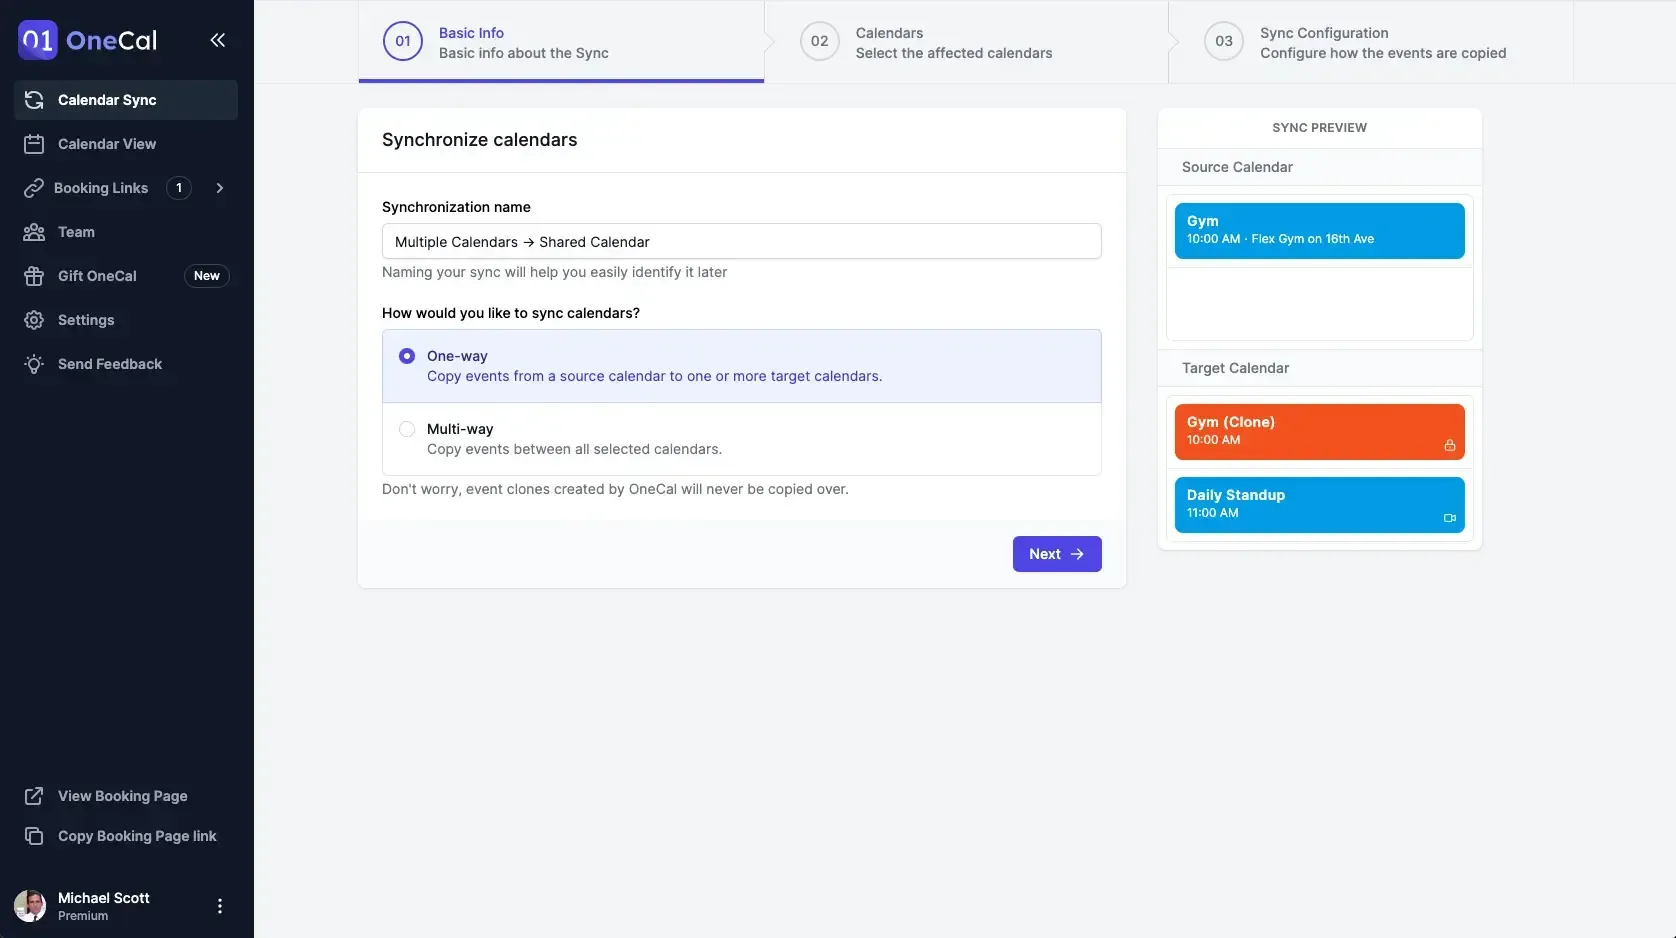Image resolution: width=1676 pixels, height=938 pixels.
Task: Open the Booking Links section
Action: click(101, 188)
